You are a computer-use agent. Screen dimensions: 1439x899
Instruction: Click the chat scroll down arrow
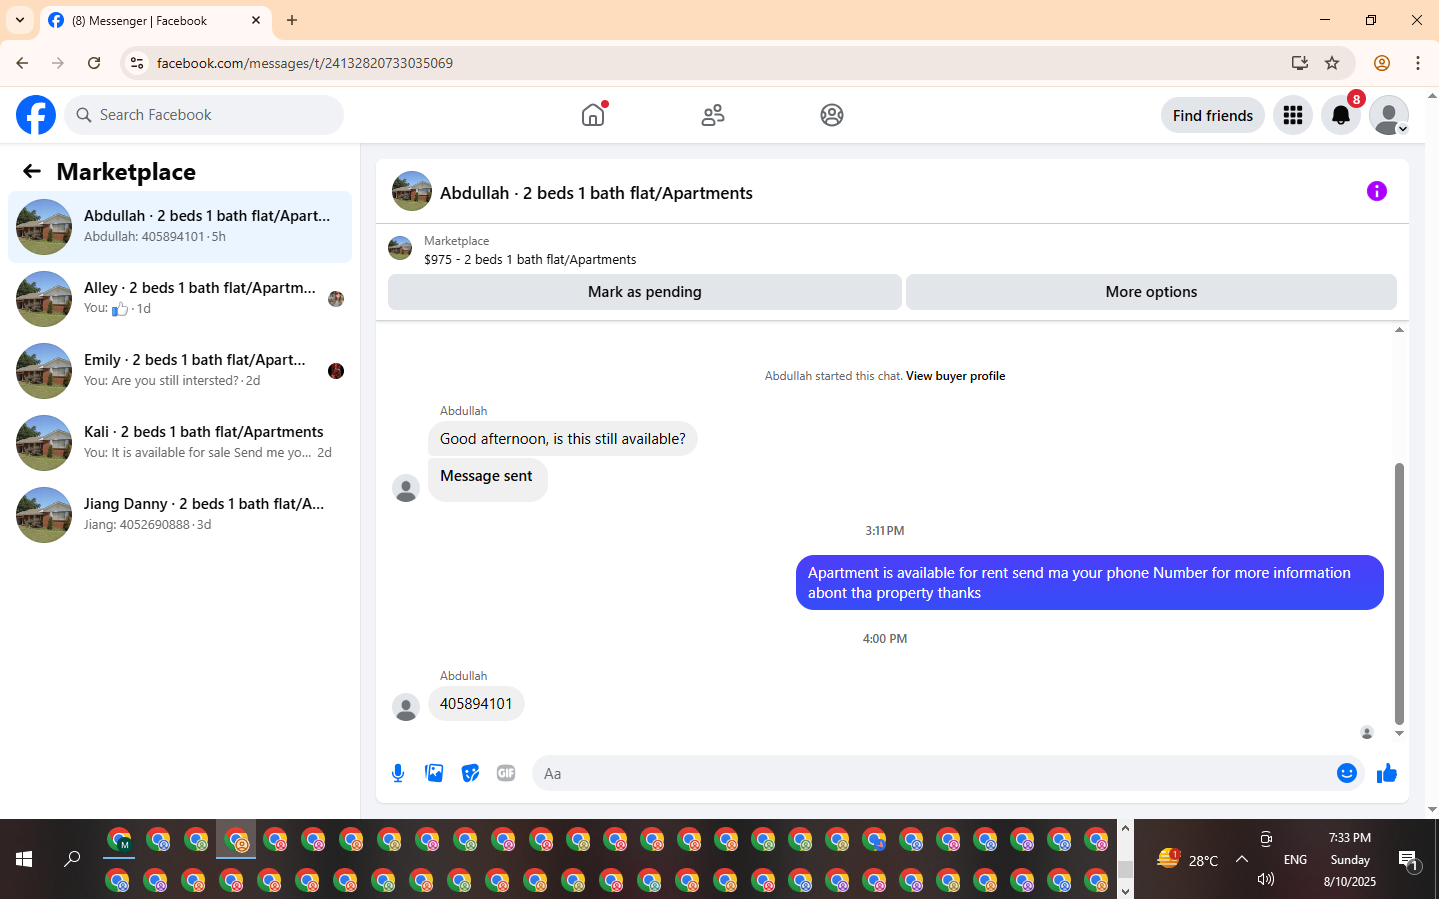pyautogui.click(x=1399, y=733)
